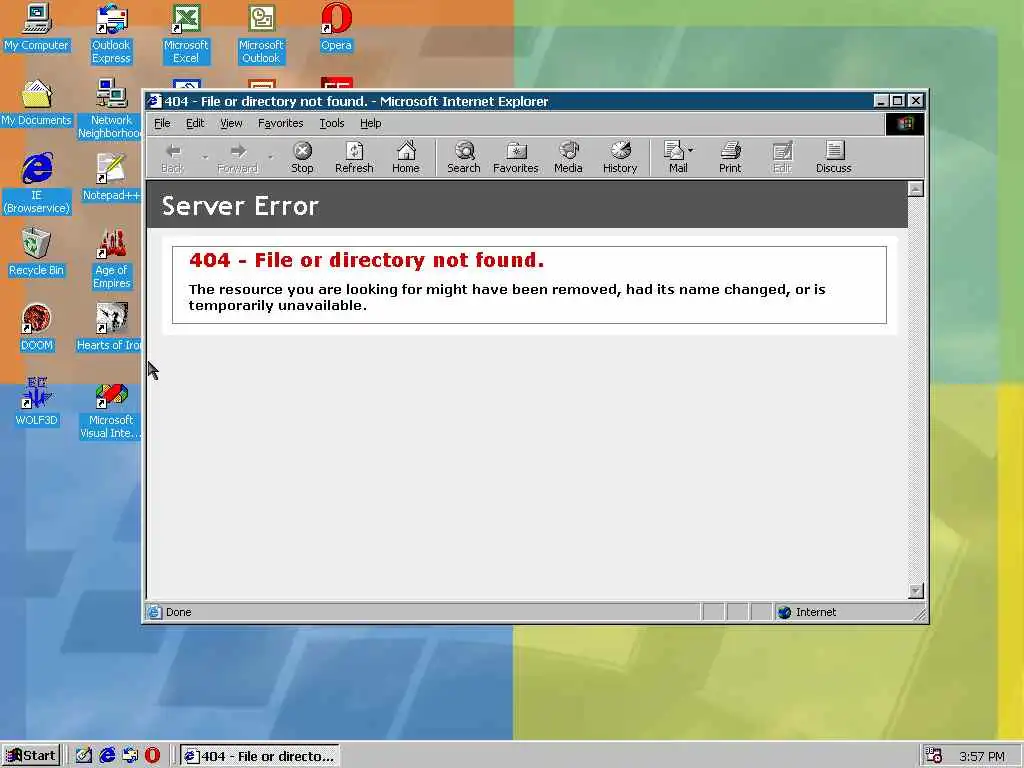Click the Done status text

coord(178,612)
